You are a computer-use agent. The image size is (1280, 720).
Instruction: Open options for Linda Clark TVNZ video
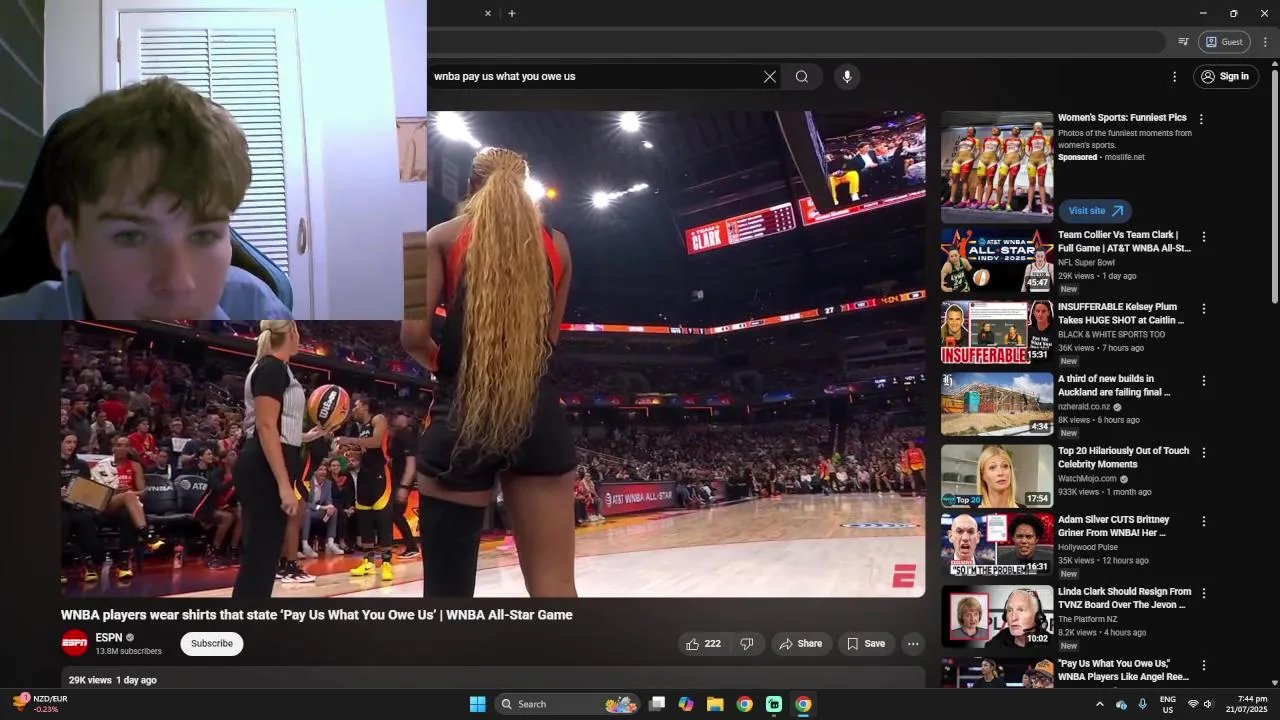[x=1204, y=593]
